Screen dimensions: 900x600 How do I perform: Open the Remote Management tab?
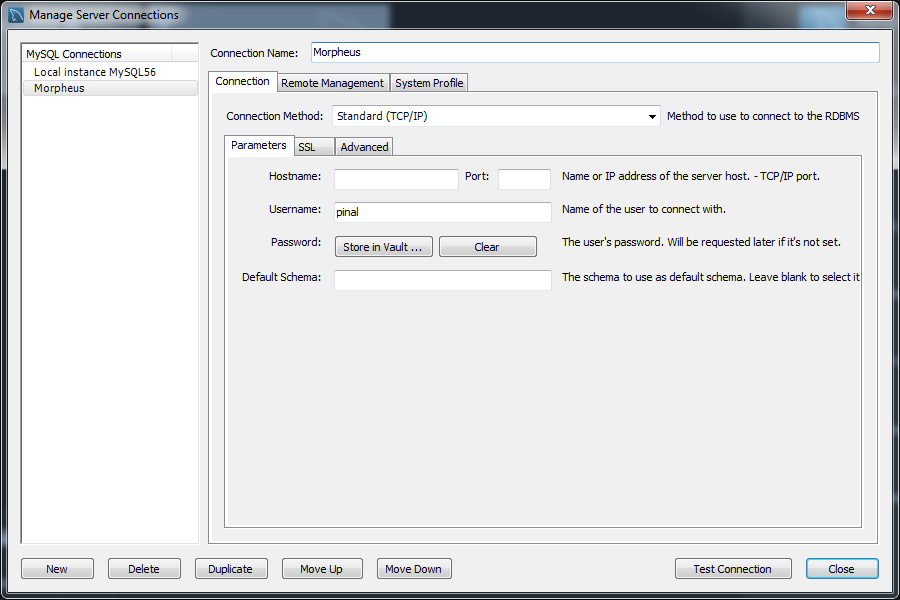coord(332,83)
